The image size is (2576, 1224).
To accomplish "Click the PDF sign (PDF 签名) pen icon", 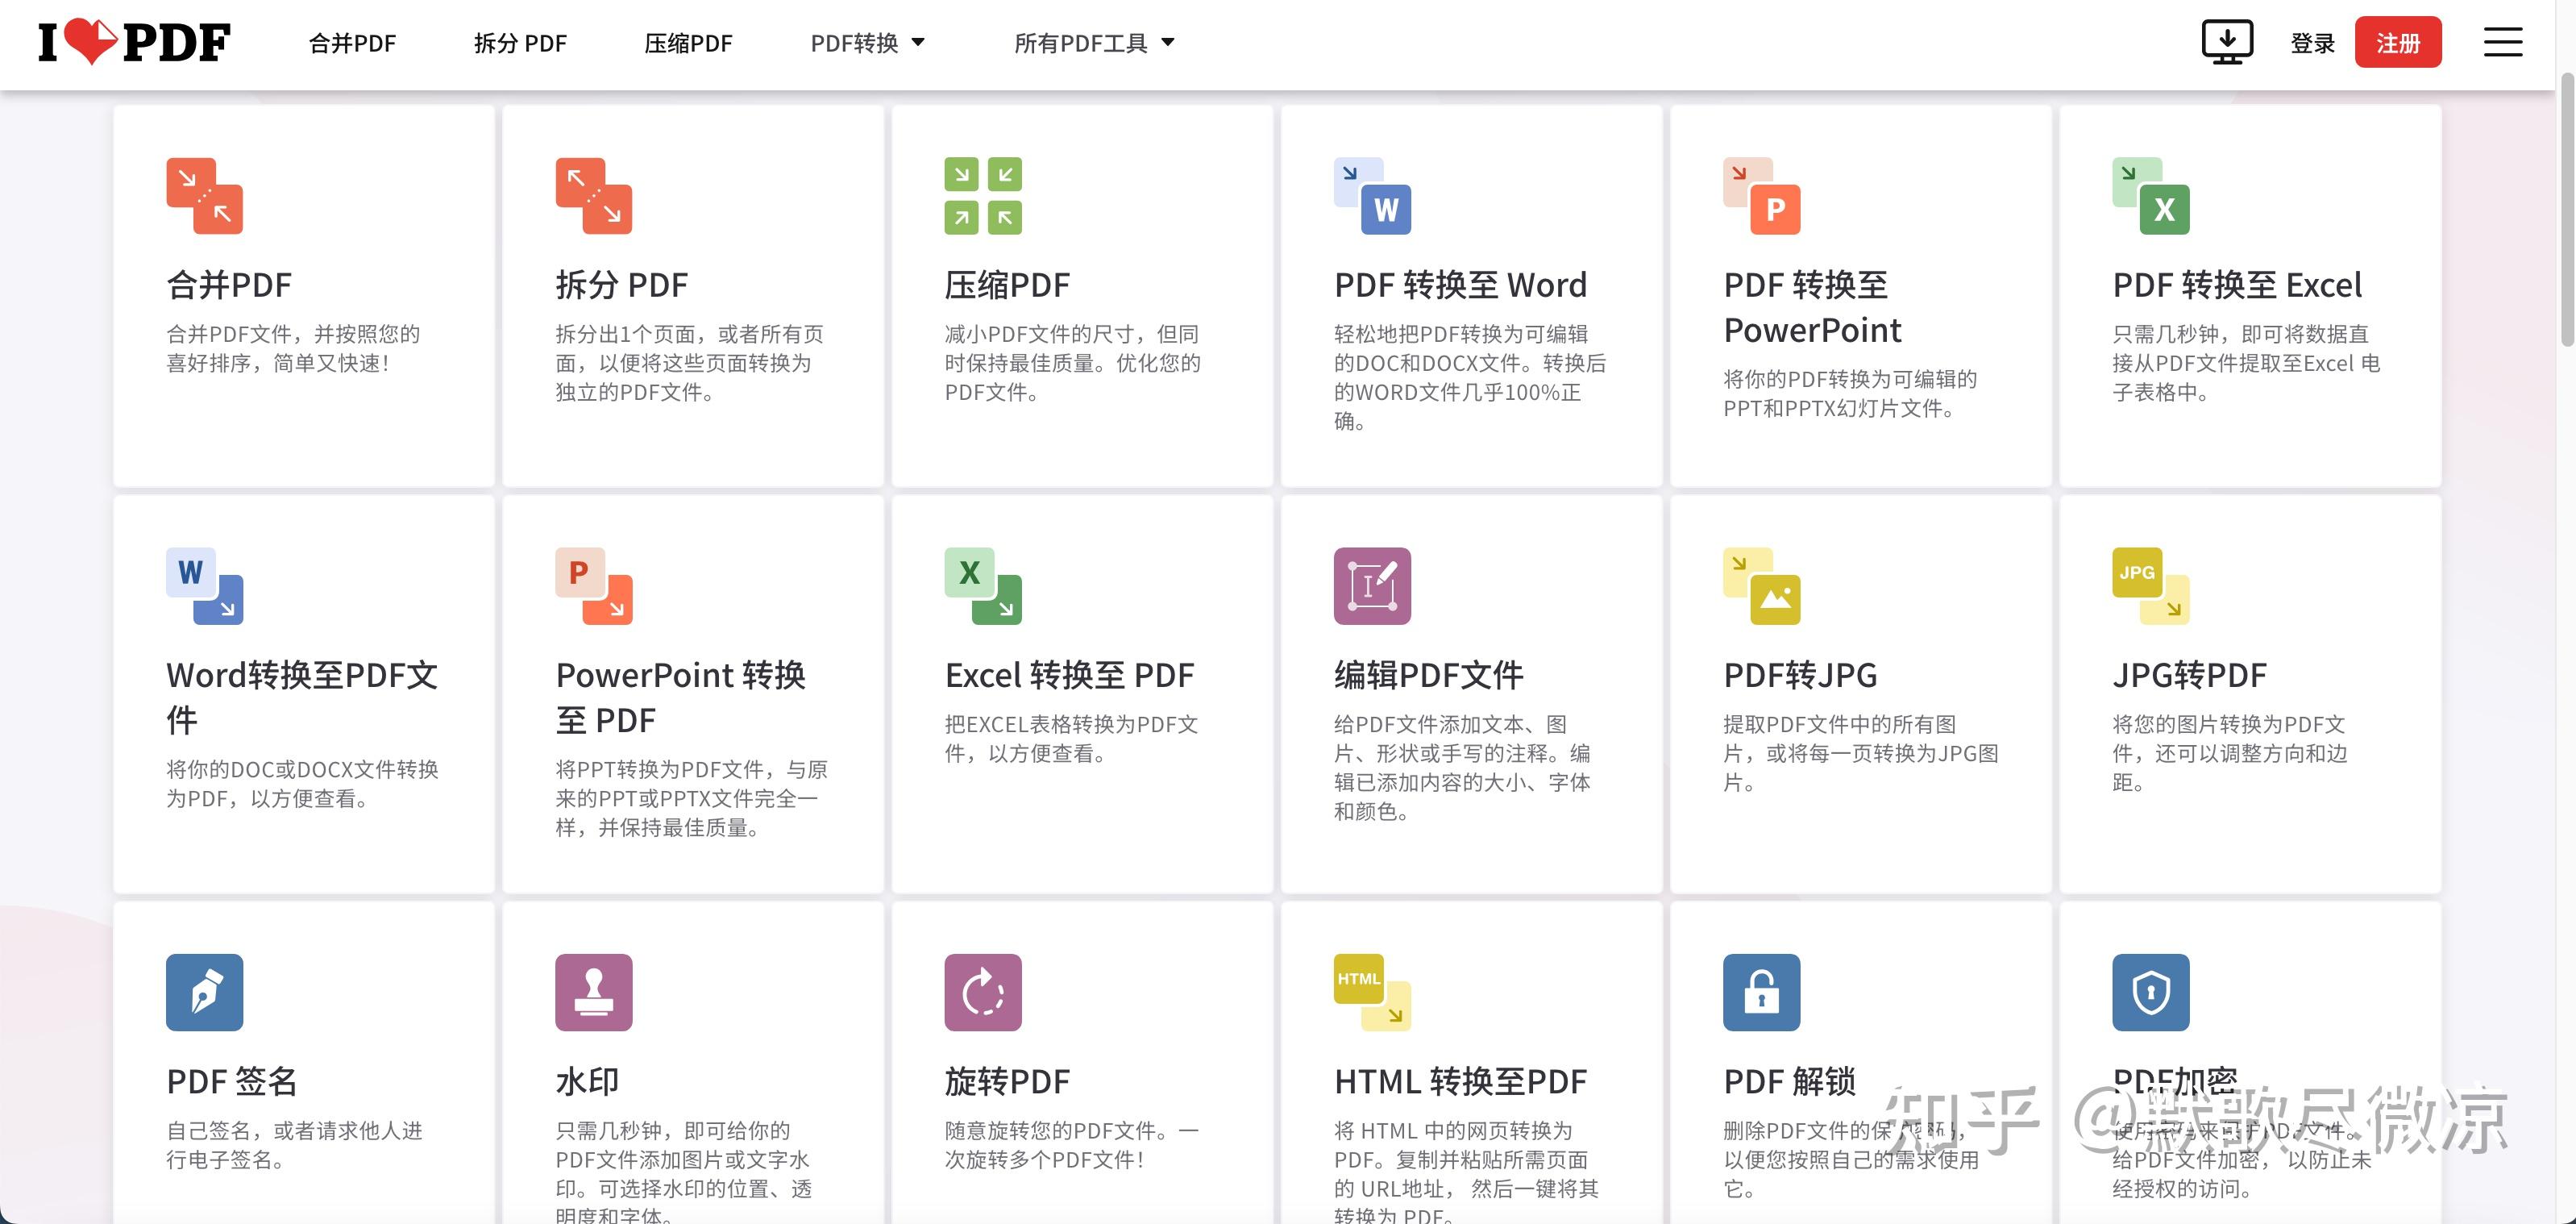I will click(x=204, y=992).
